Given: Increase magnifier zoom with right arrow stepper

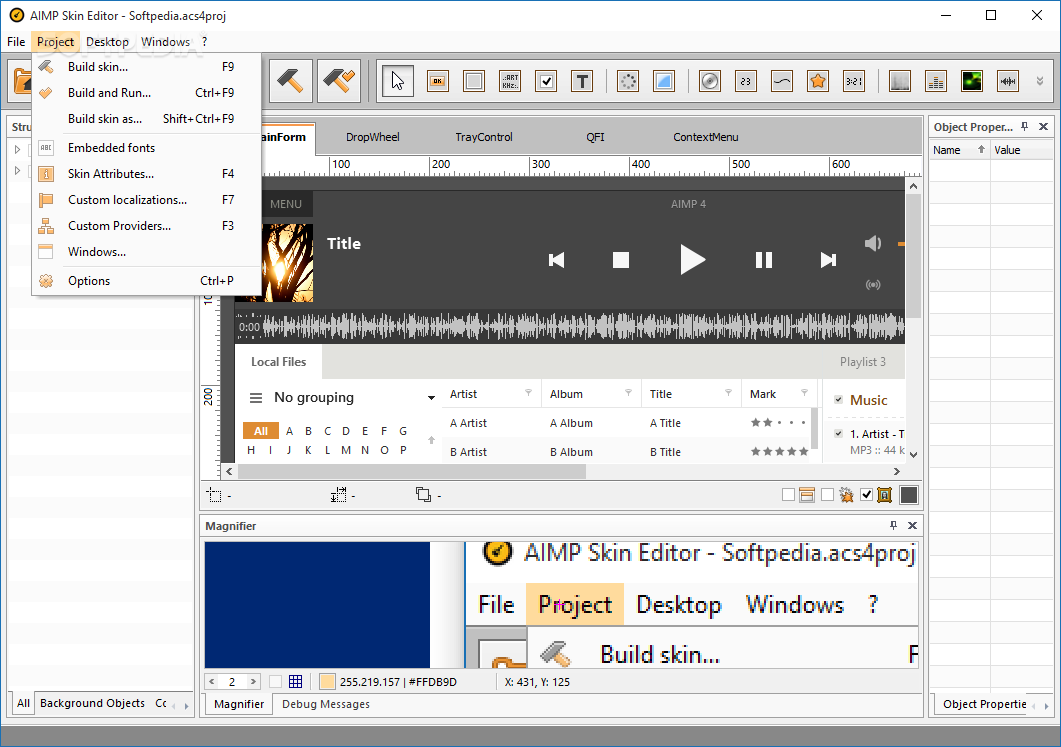Looking at the screenshot, I should click(x=253, y=682).
